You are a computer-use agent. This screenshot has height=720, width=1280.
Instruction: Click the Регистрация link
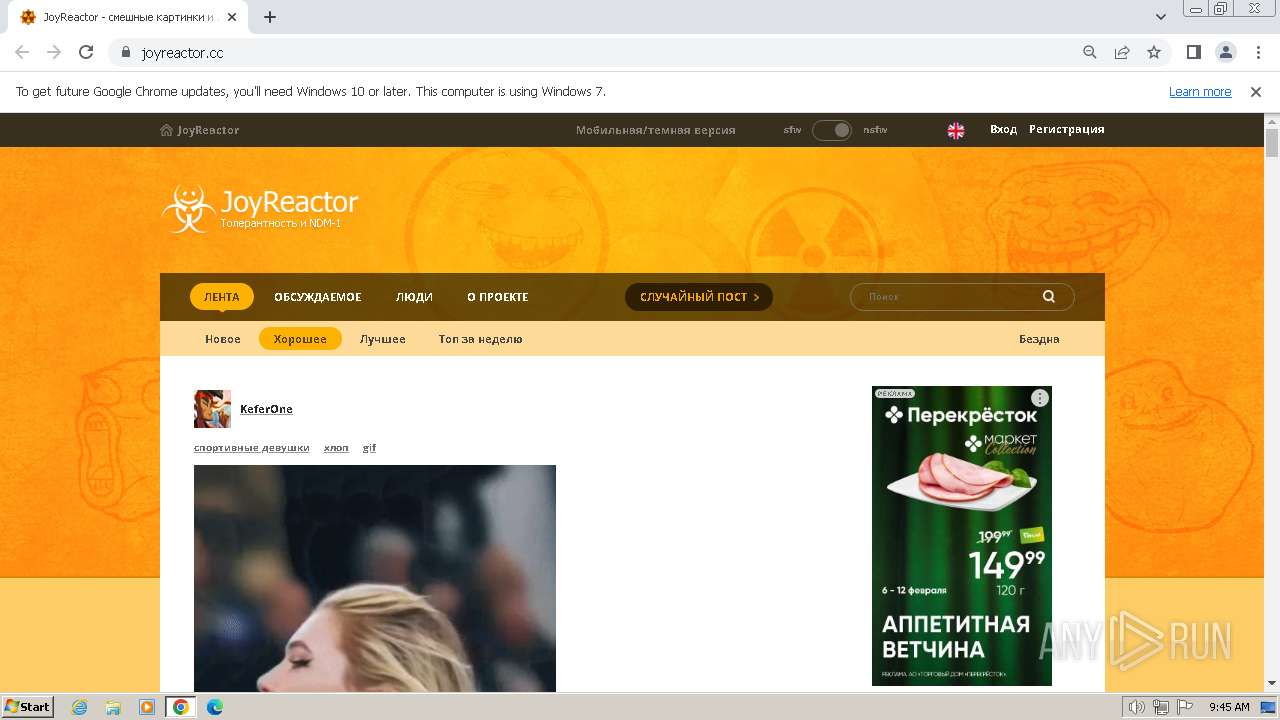coord(1067,129)
